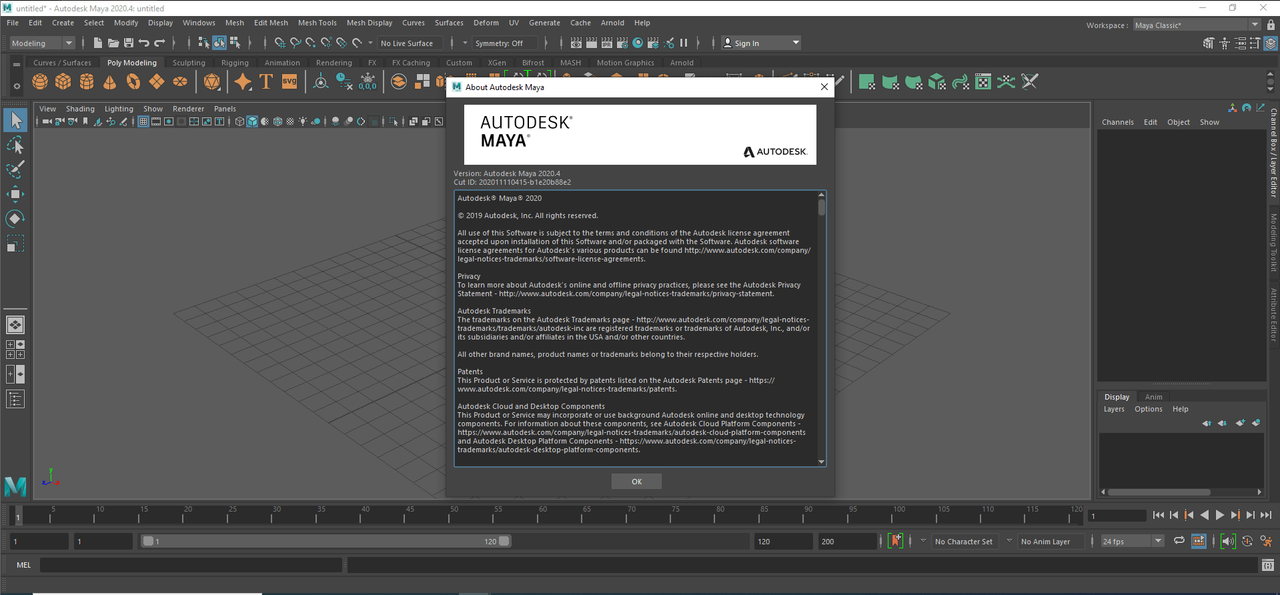Image resolution: width=1280 pixels, height=595 pixels.
Task: Open the Channels menu in Channel Box
Action: coord(1118,122)
